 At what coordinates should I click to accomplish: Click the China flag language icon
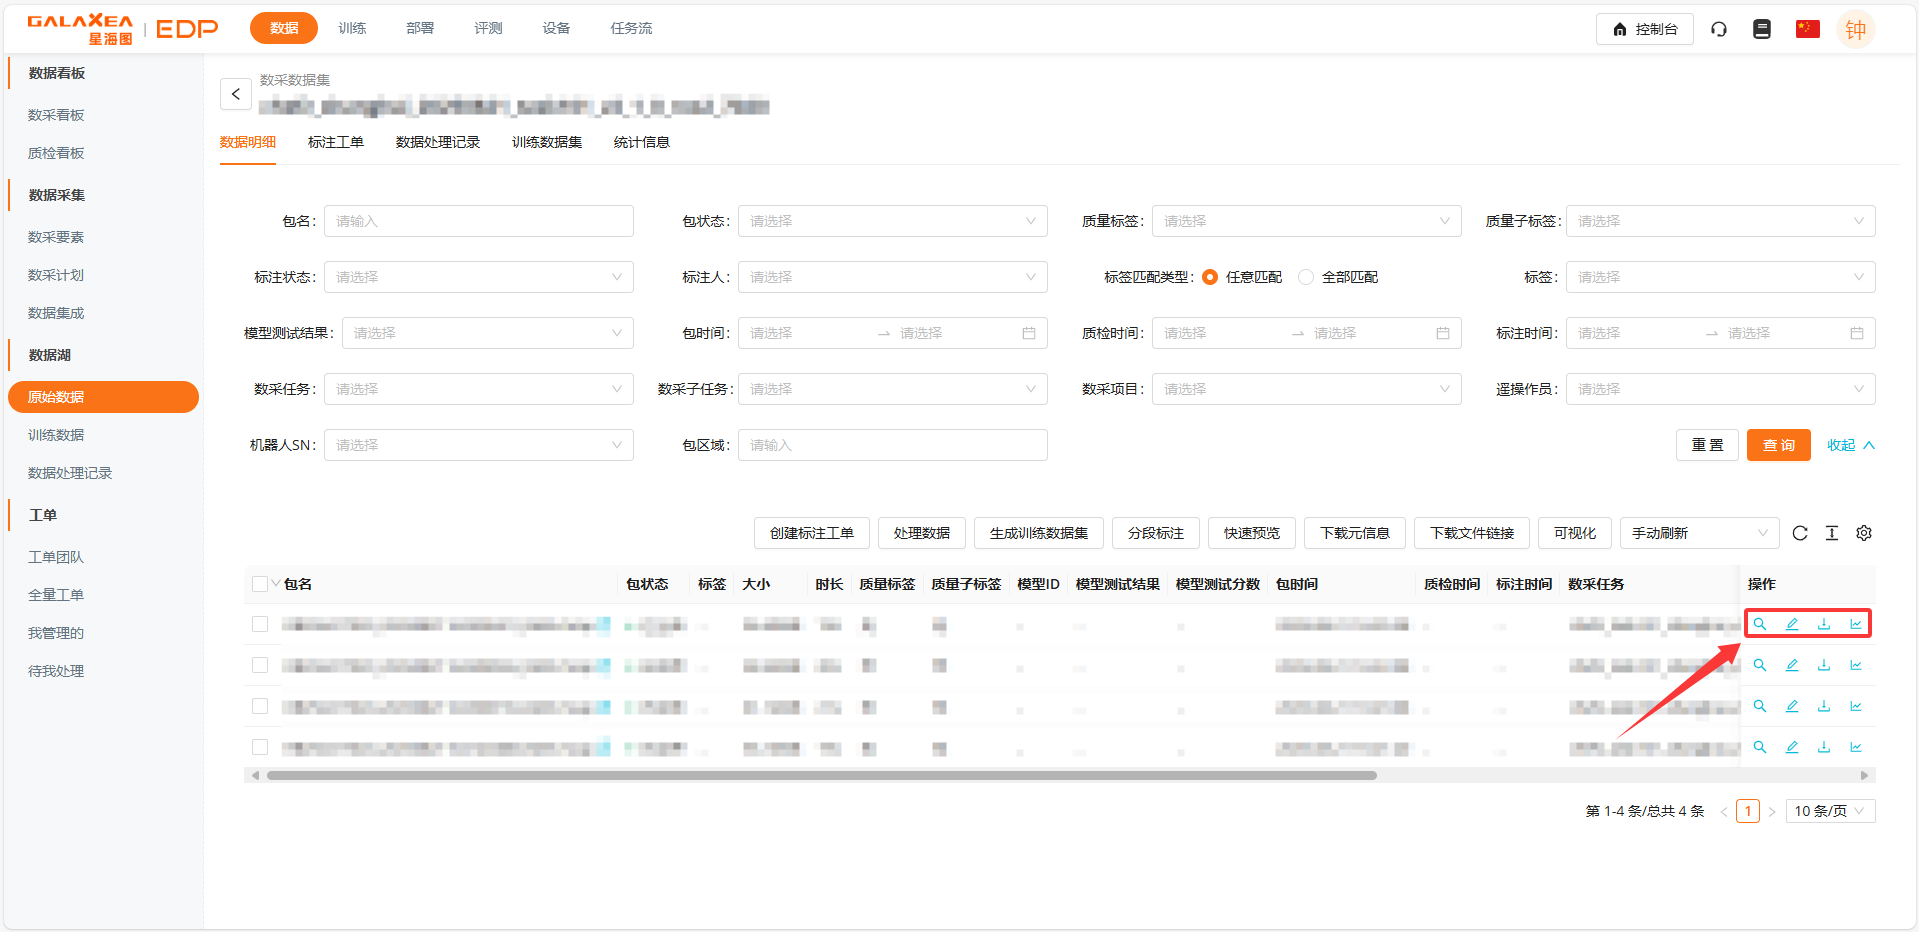tap(1807, 29)
